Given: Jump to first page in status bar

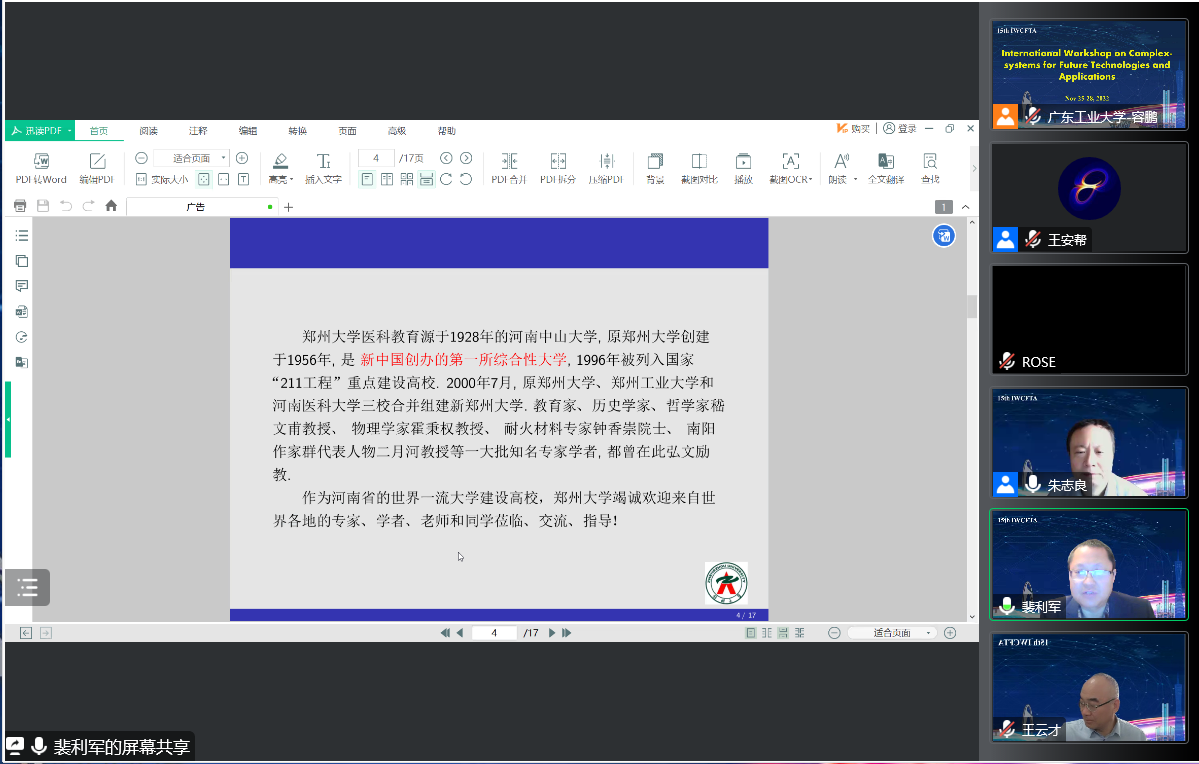Looking at the screenshot, I should [x=445, y=632].
